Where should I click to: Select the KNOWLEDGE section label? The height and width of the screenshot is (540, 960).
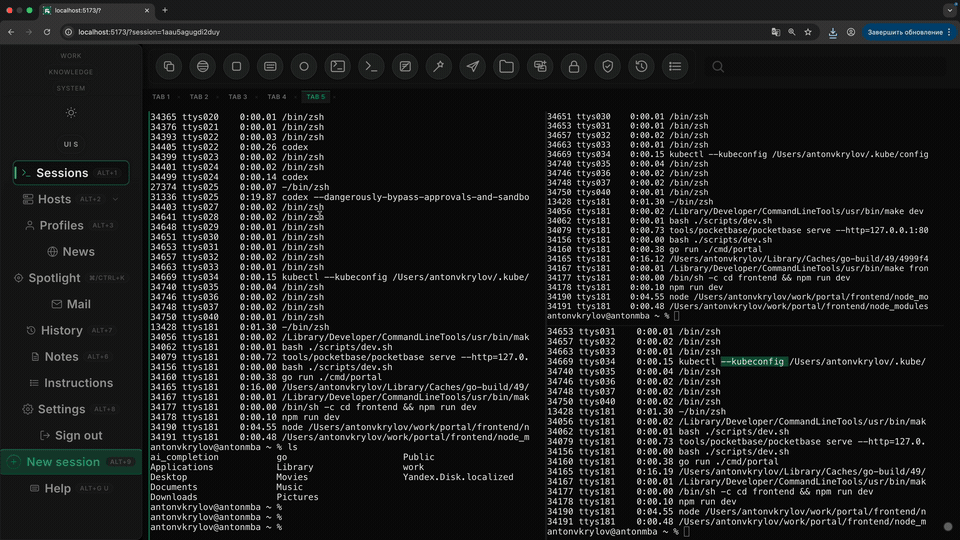click(71, 72)
